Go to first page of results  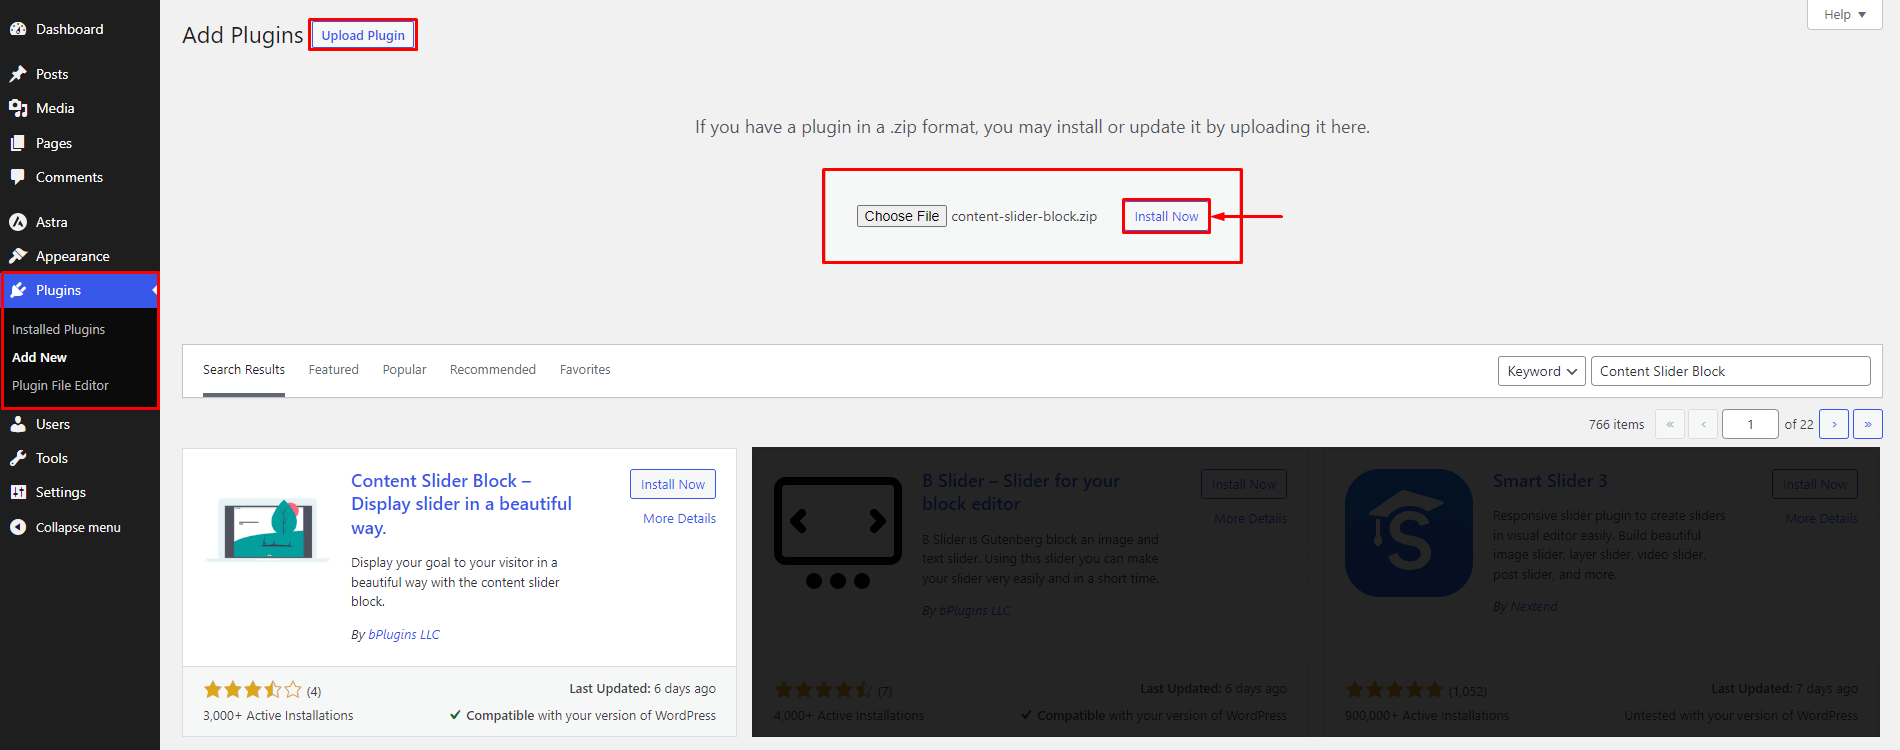[1670, 424]
